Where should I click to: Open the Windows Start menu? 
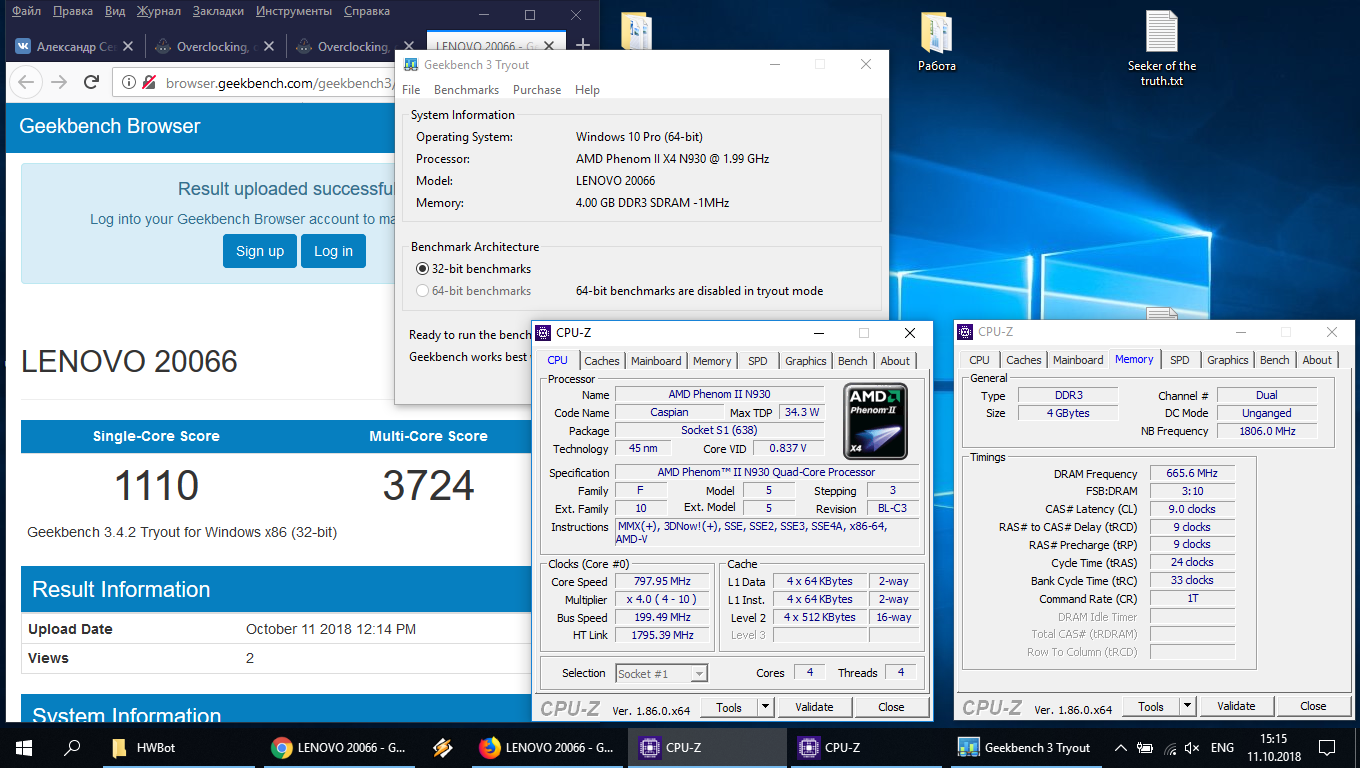pos(23,747)
